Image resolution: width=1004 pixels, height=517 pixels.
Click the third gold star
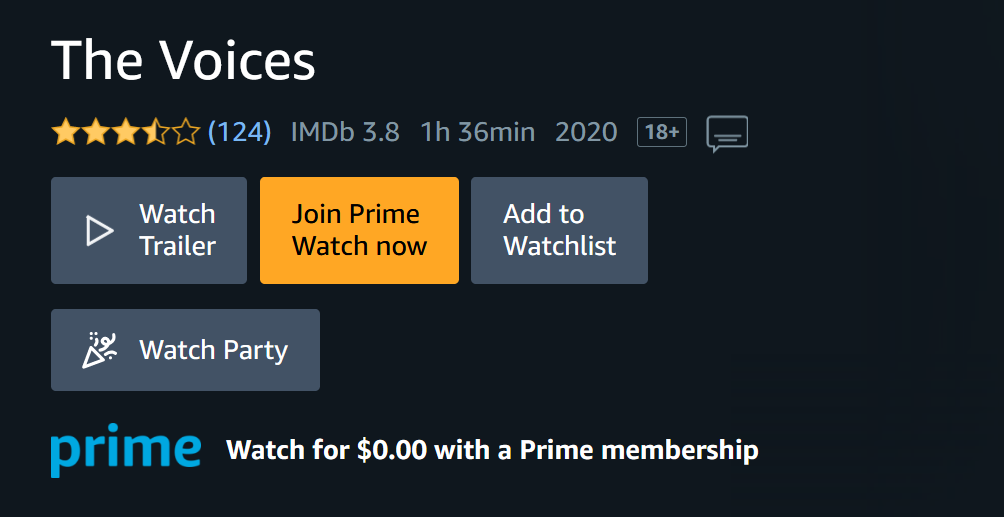[126, 132]
